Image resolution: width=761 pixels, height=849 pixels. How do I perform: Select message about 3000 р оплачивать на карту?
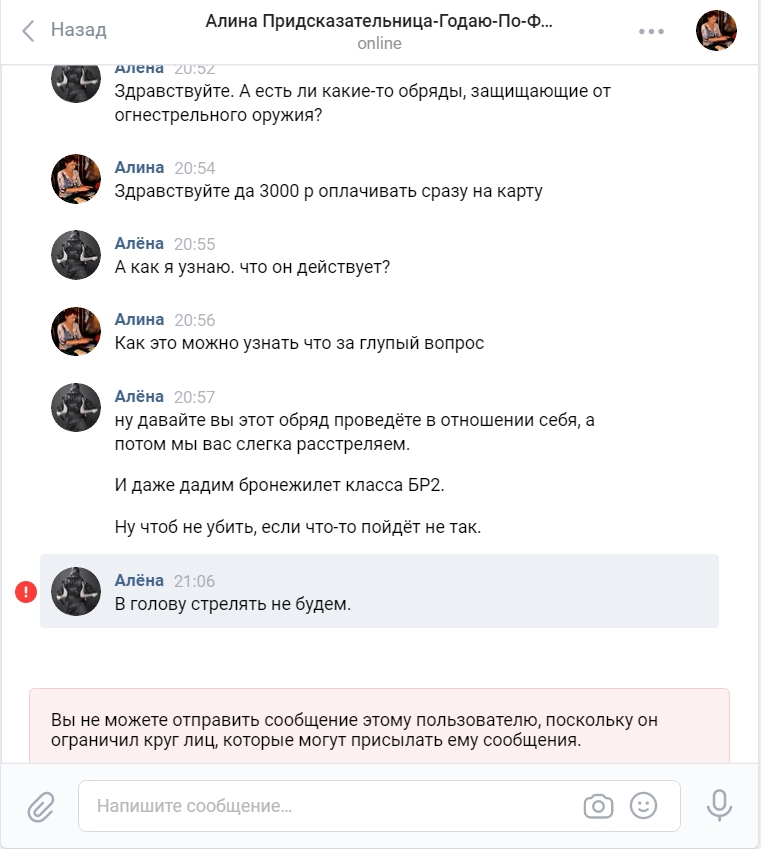coord(328,191)
